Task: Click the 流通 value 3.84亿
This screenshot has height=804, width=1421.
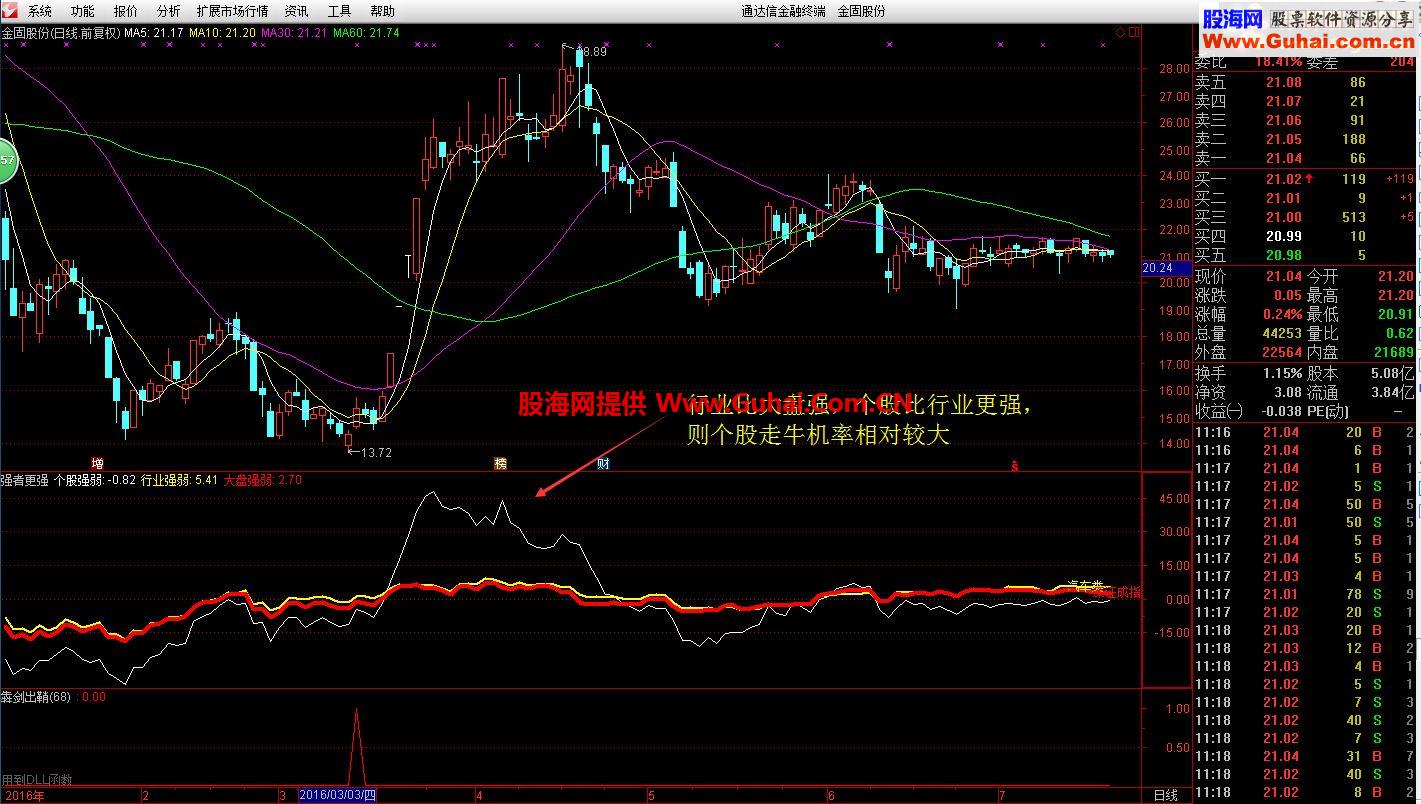Action: point(1392,392)
